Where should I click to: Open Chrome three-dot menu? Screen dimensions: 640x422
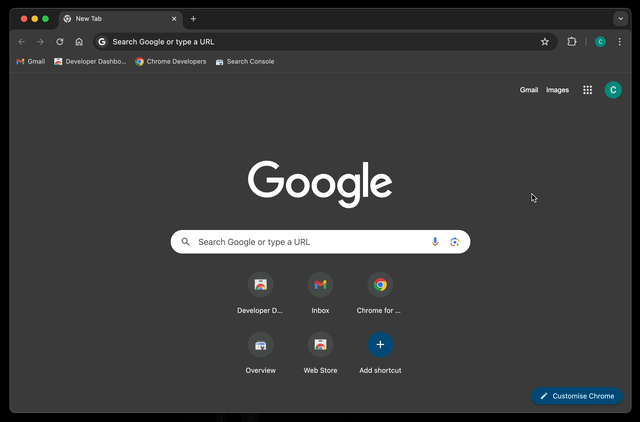[x=620, y=42]
